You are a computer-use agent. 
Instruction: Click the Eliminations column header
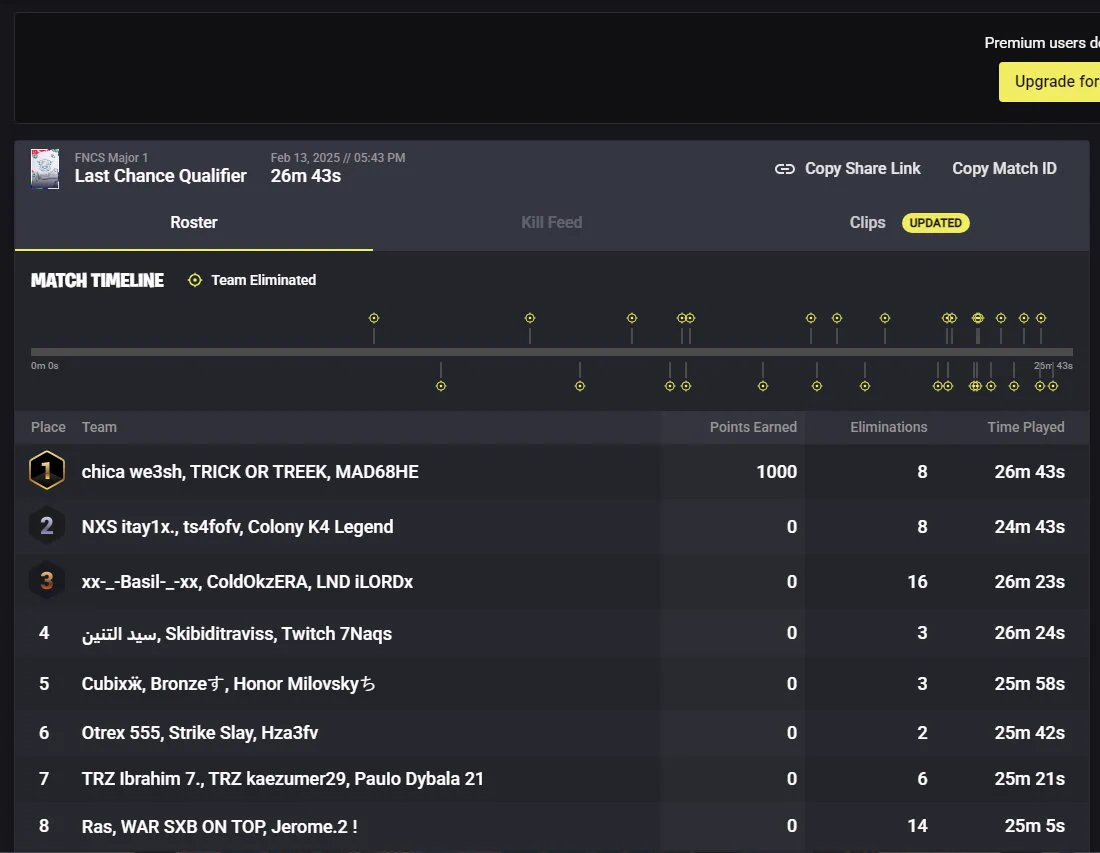[888, 427]
